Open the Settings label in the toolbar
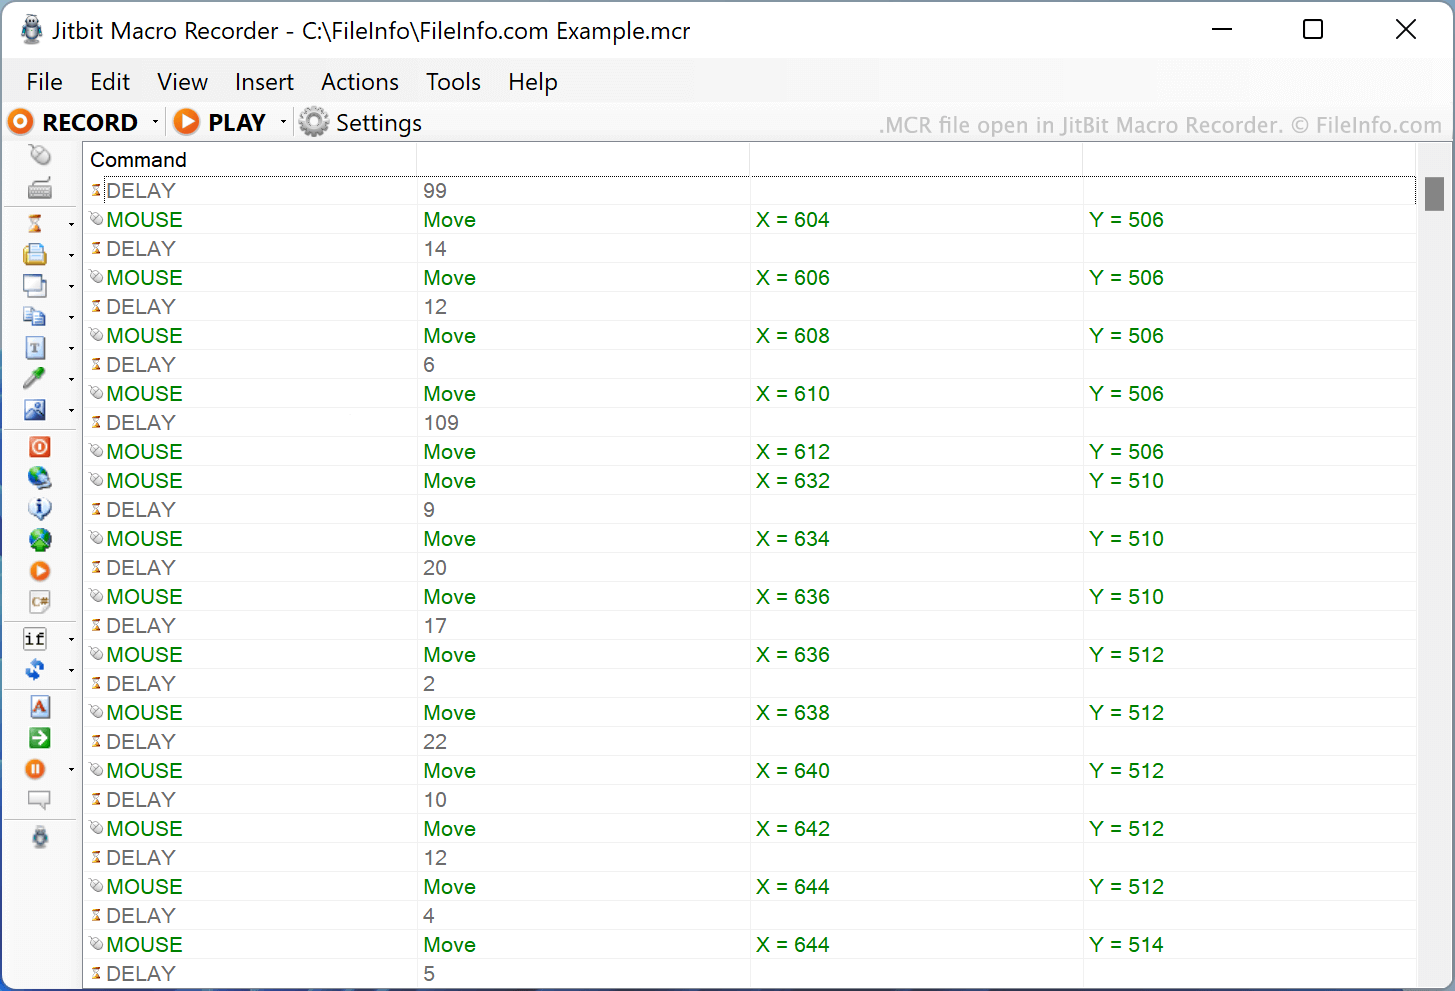Screen dimensions: 1455x991 click(379, 123)
